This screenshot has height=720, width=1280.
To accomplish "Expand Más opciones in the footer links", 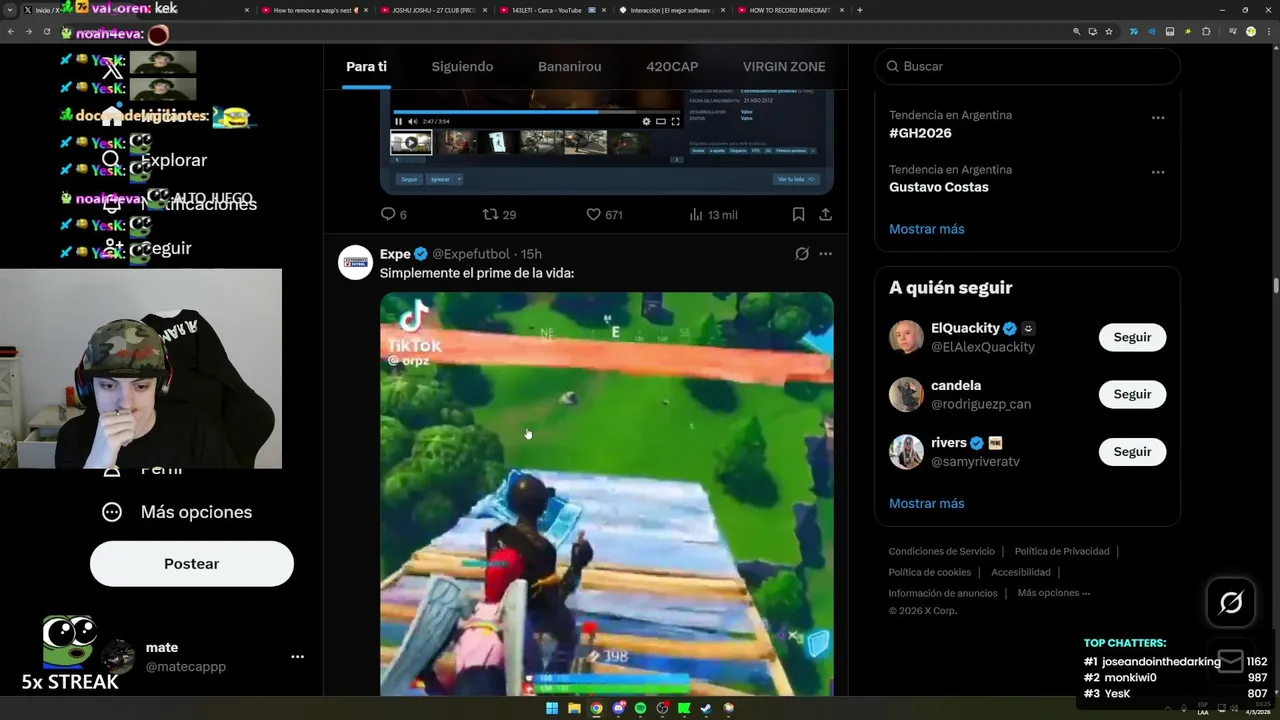I will pyautogui.click(x=1054, y=593).
